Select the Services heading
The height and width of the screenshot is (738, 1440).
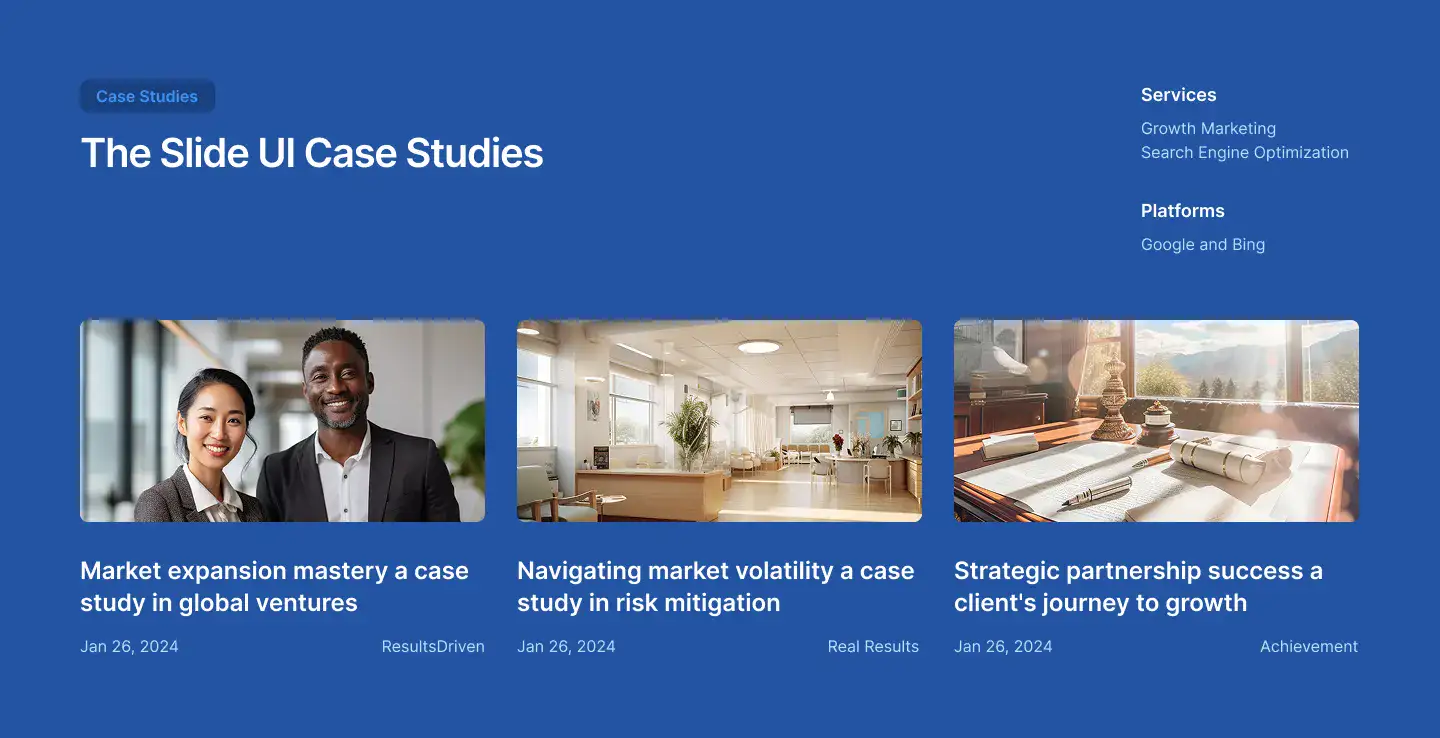point(1179,95)
